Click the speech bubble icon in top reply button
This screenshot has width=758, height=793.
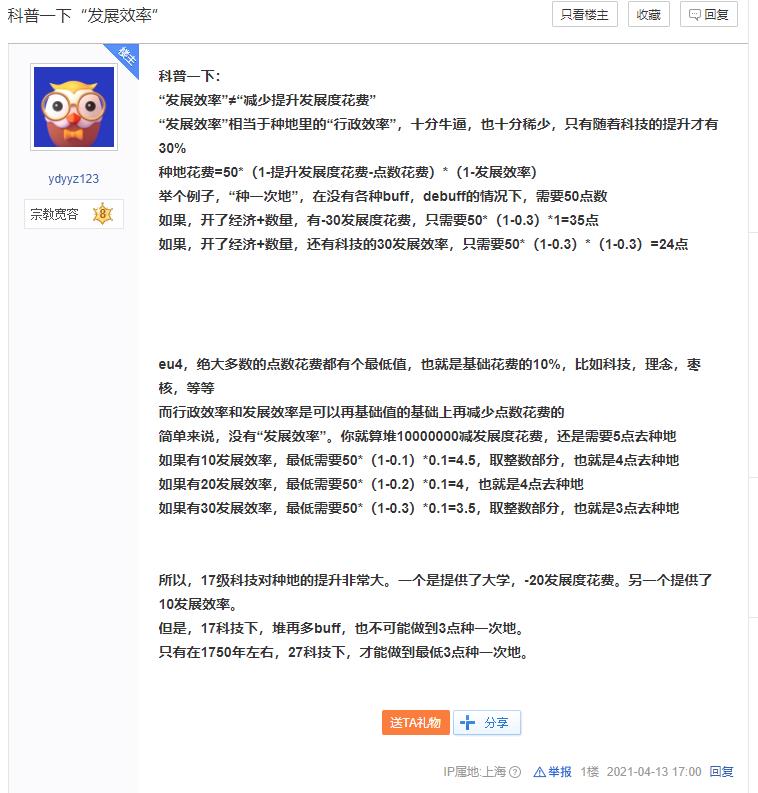pyautogui.click(x=695, y=15)
